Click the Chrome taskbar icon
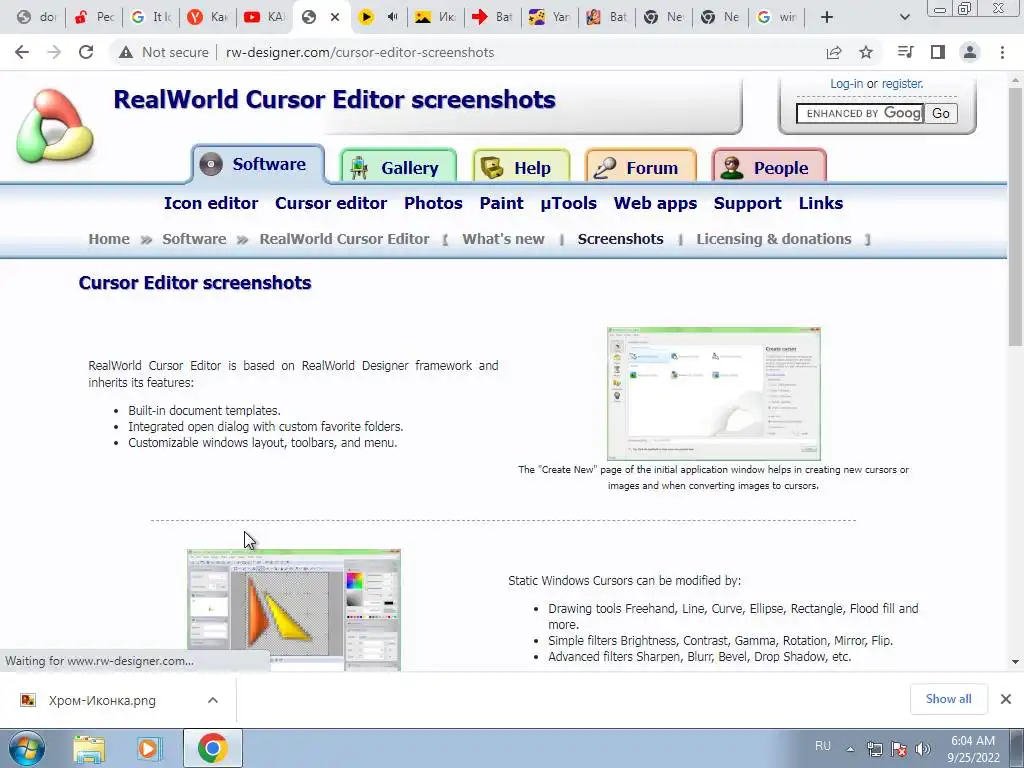Screen dimensions: 1024x768 212,748
